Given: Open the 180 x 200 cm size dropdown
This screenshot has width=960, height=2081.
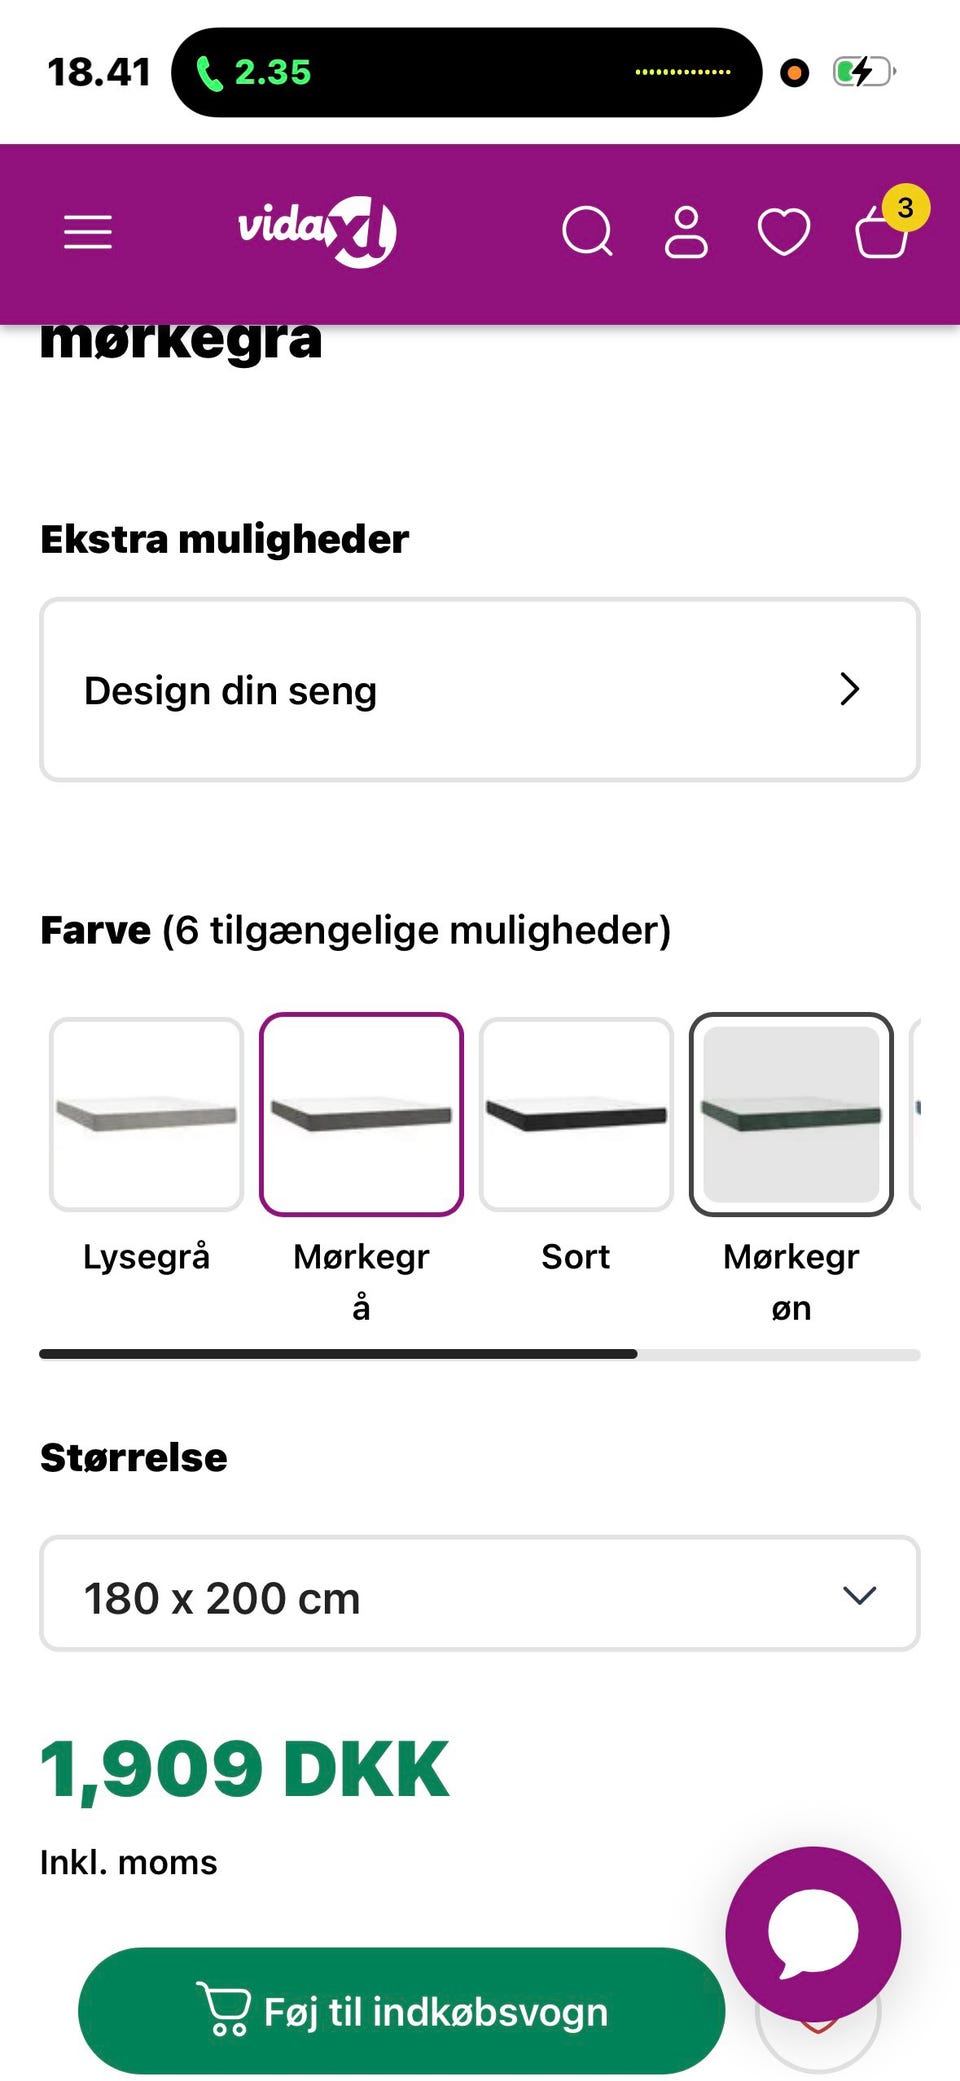Looking at the screenshot, I should (479, 1594).
